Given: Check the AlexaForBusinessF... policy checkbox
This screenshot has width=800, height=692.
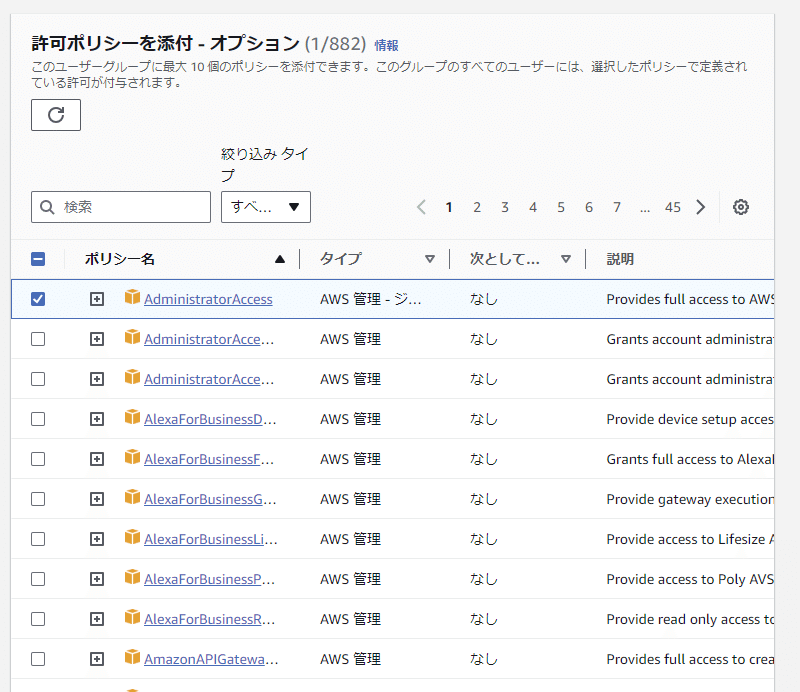Looking at the screenshot, I should pos(38,459).
